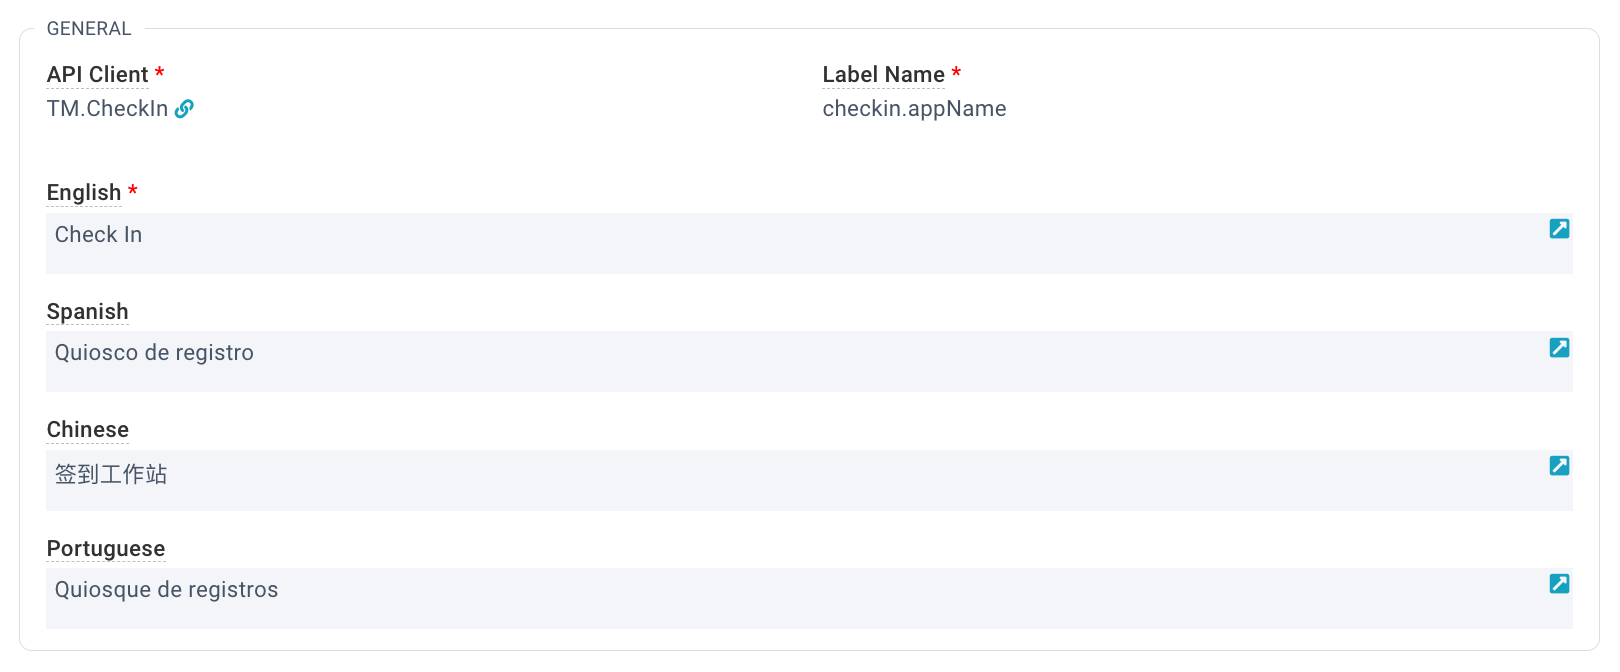Click the API Client label
Screen dimensions: 1620x672
click(97, 75)
